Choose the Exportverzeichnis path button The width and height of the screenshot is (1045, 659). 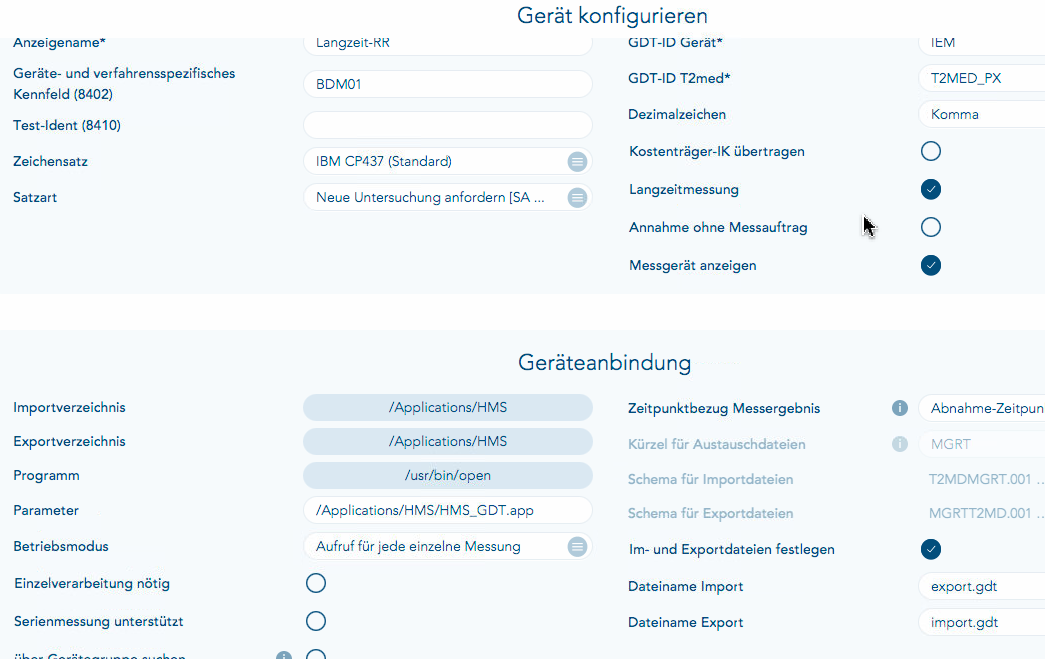[x=448, y=441]
